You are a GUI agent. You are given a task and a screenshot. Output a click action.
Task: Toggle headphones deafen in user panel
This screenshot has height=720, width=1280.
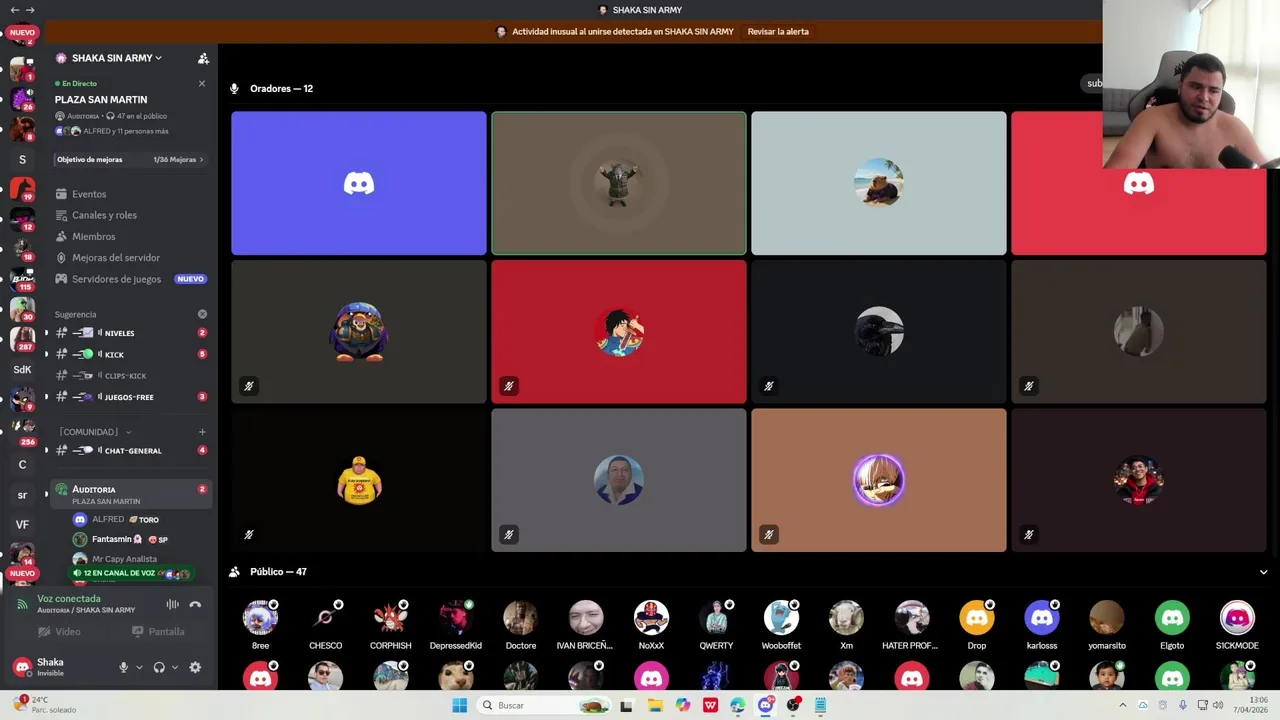(159, 667)
